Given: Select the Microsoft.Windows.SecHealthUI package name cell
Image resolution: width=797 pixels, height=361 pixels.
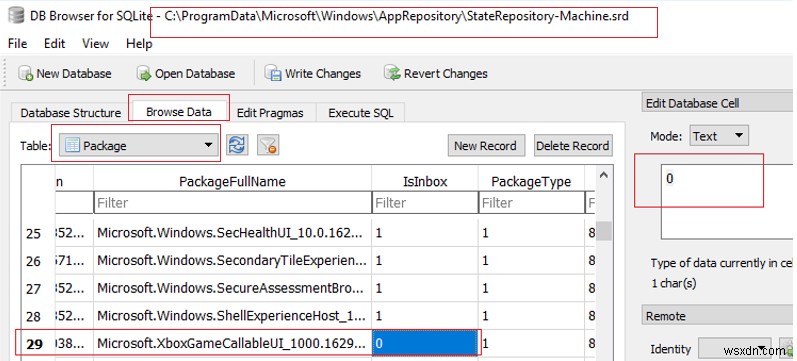Looking at the screenshot, I should click(232, 233).
